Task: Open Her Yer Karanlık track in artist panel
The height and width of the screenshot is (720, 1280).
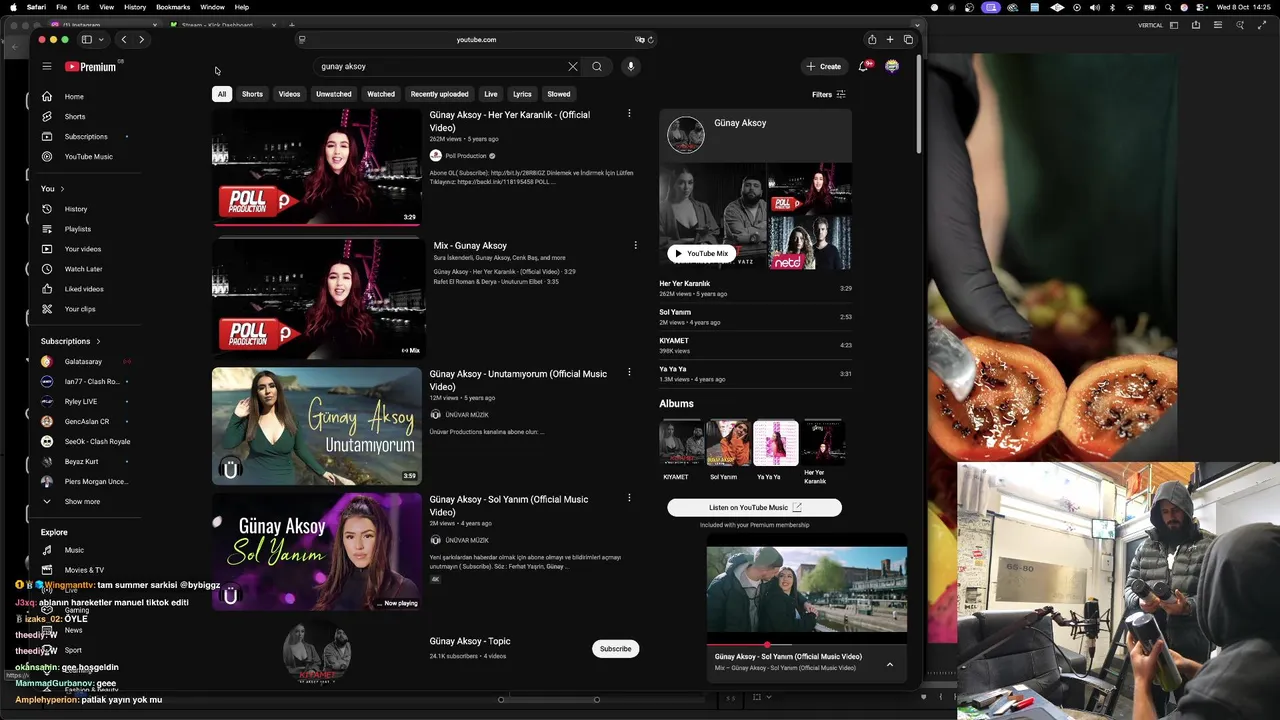Action: (755, 288)
